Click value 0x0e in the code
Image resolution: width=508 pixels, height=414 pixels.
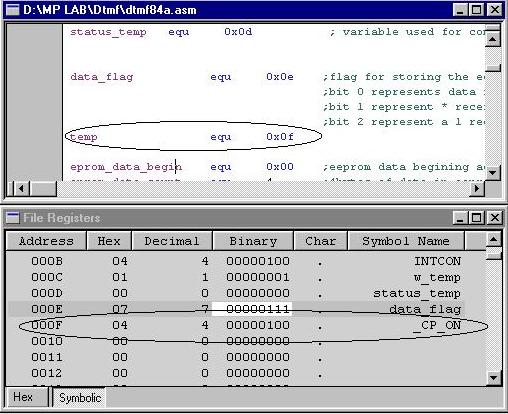click(280, 77)
